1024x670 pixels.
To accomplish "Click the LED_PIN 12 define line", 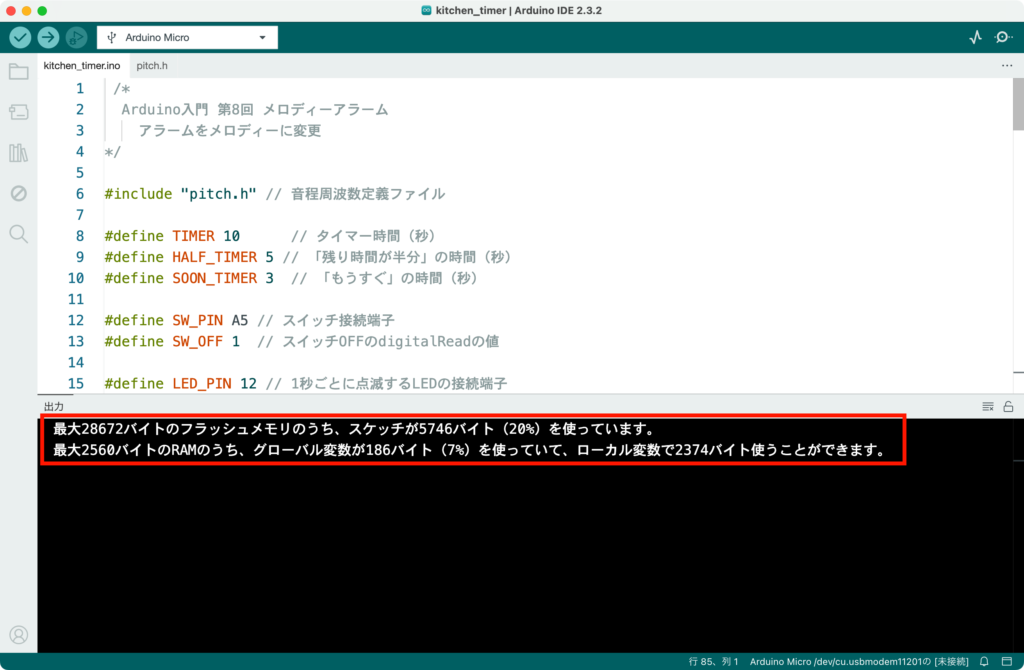I will click(x=306, y=383).
